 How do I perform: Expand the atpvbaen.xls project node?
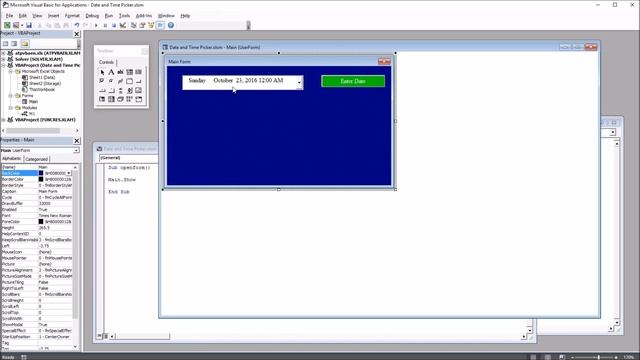pos(4,53)
